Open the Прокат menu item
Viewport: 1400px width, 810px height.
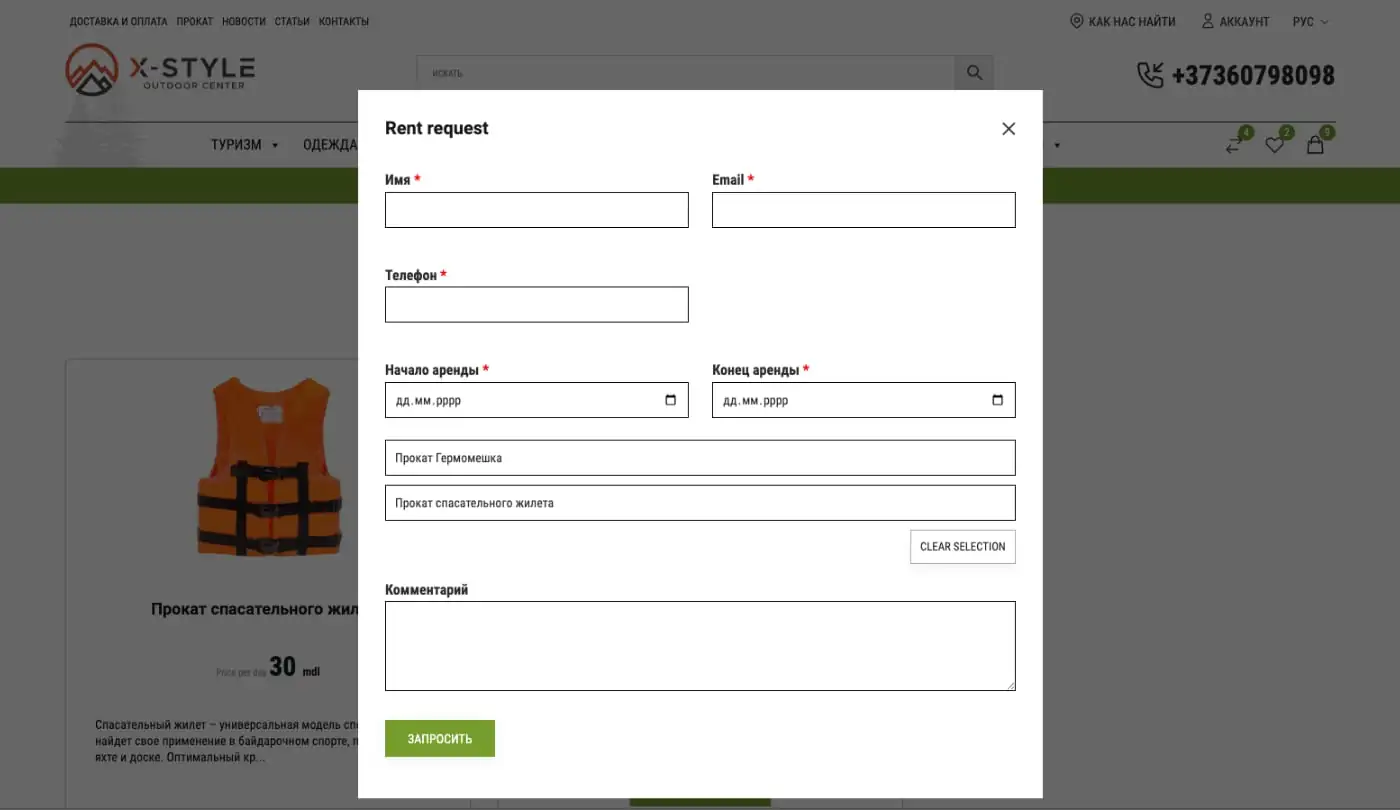(x=195, y=21)
